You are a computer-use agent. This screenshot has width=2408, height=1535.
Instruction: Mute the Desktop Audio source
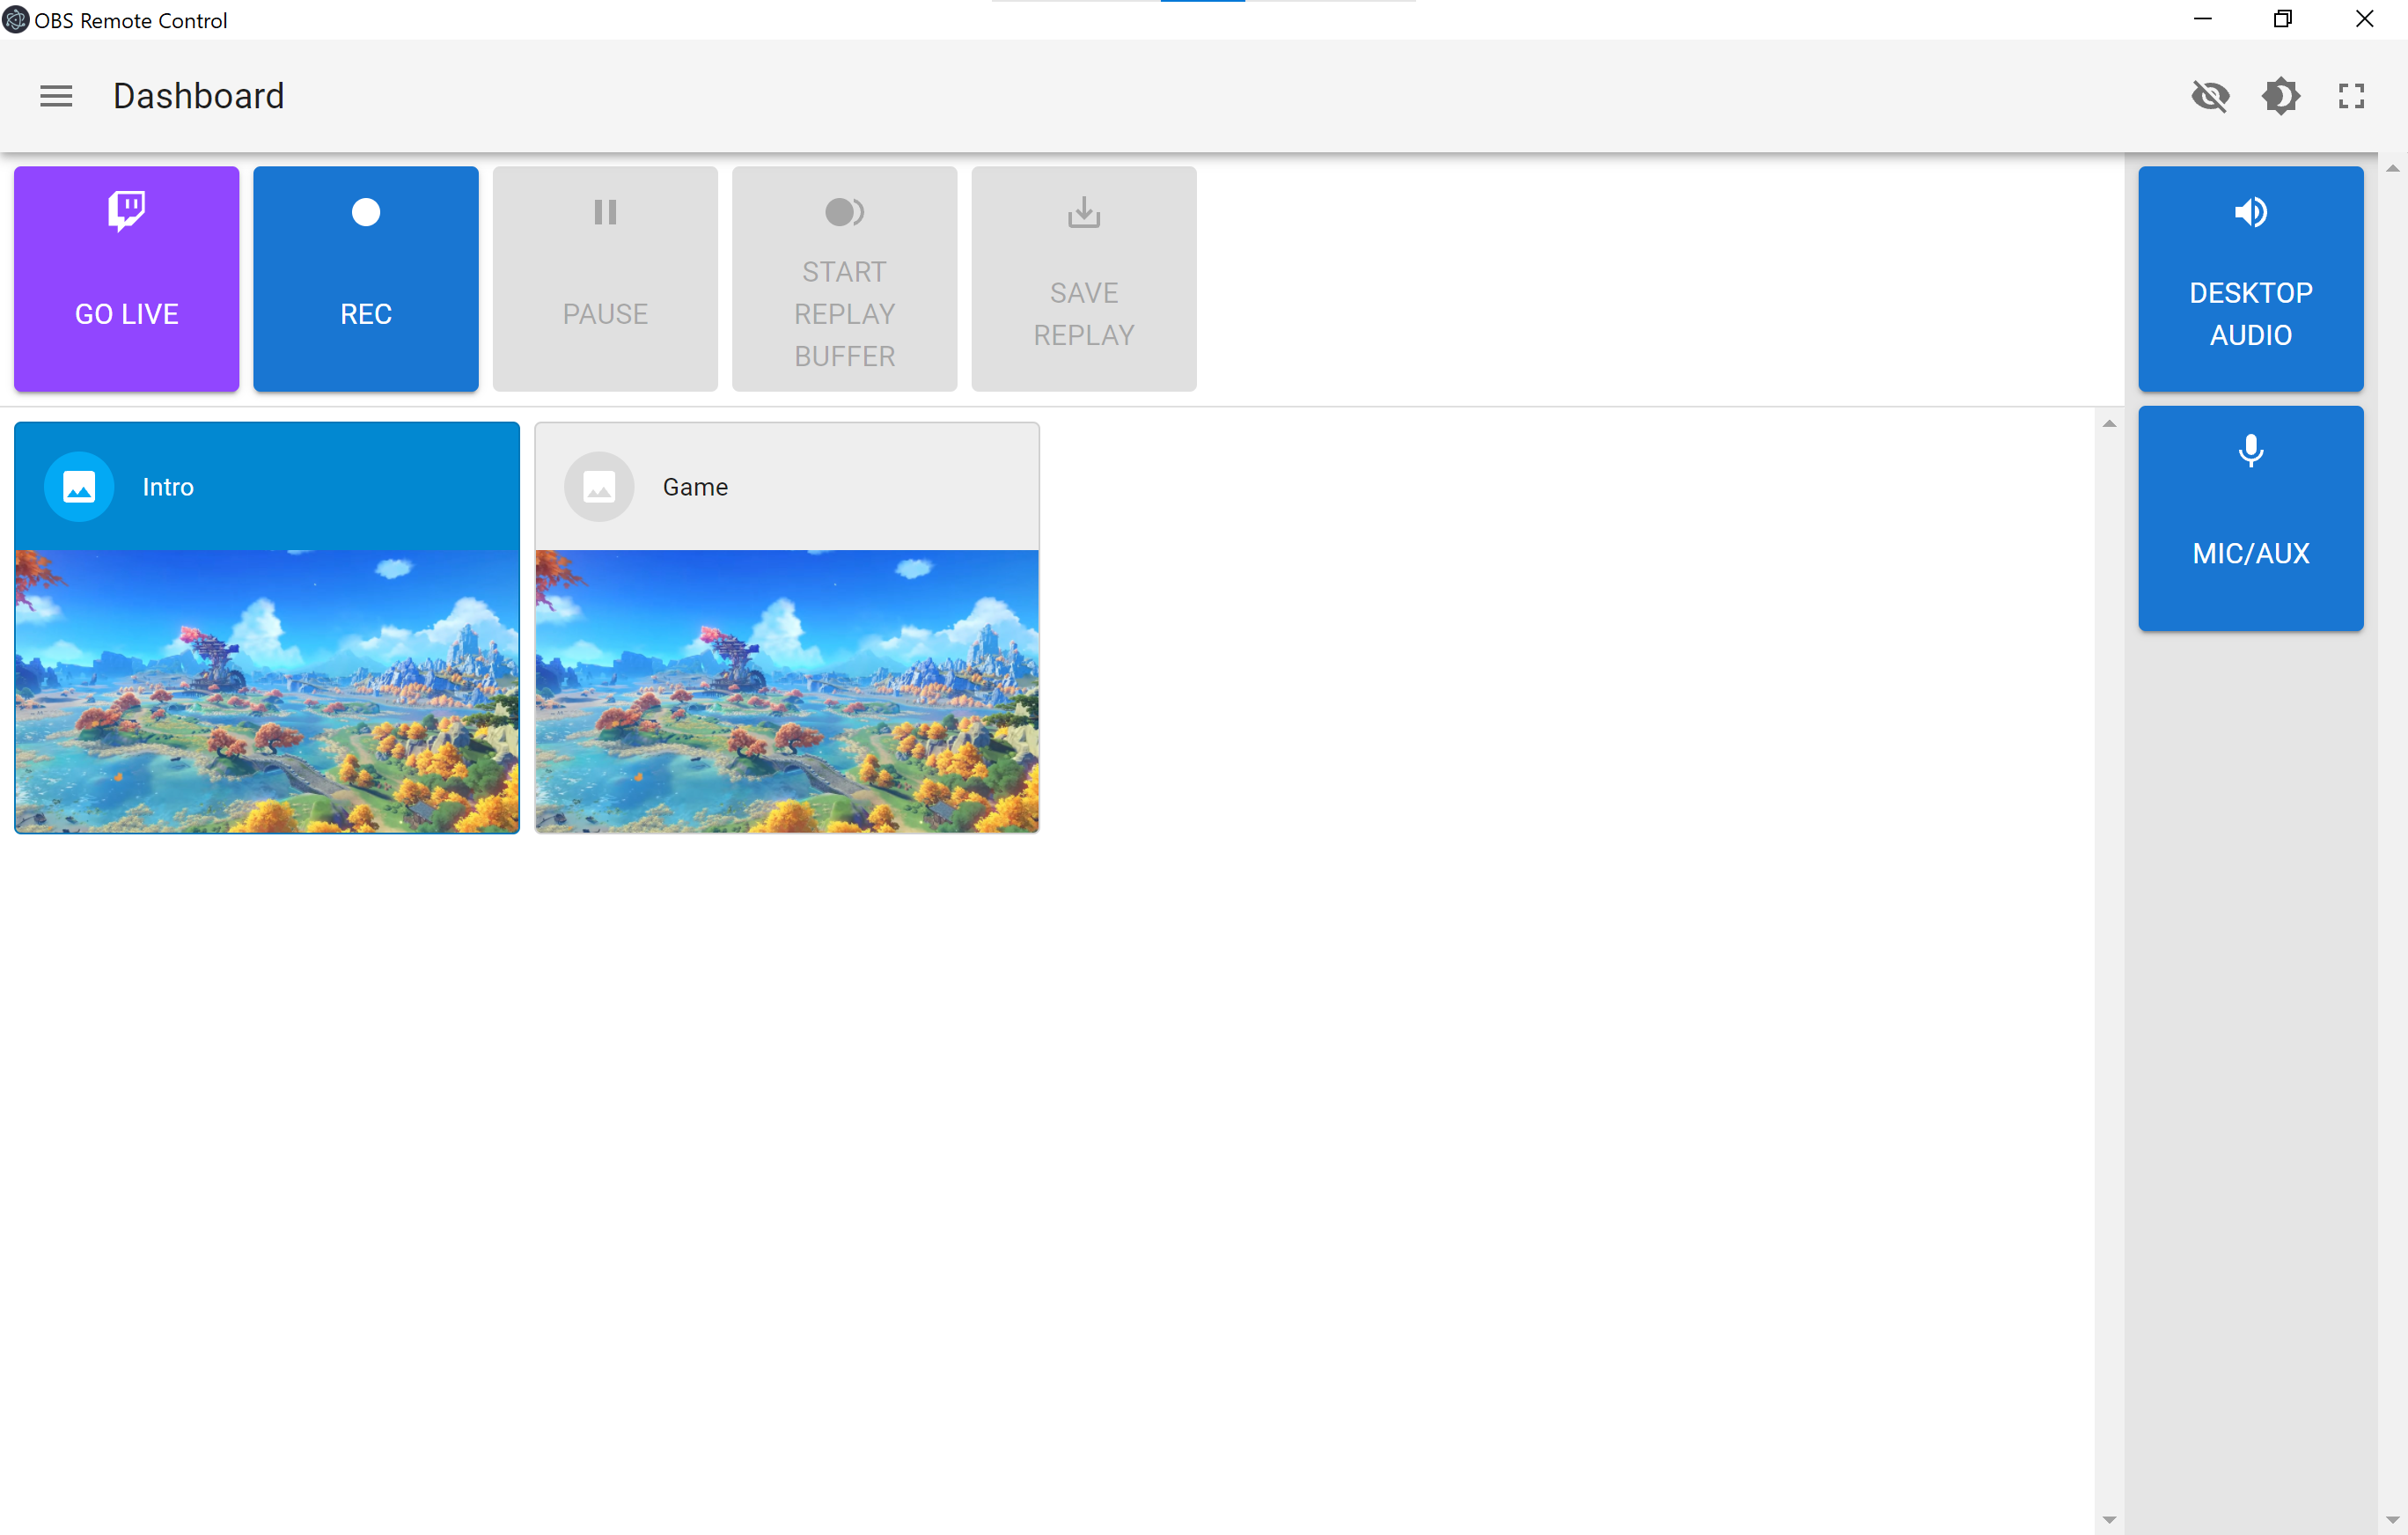pyautogui.click(x=2250, y=278)
